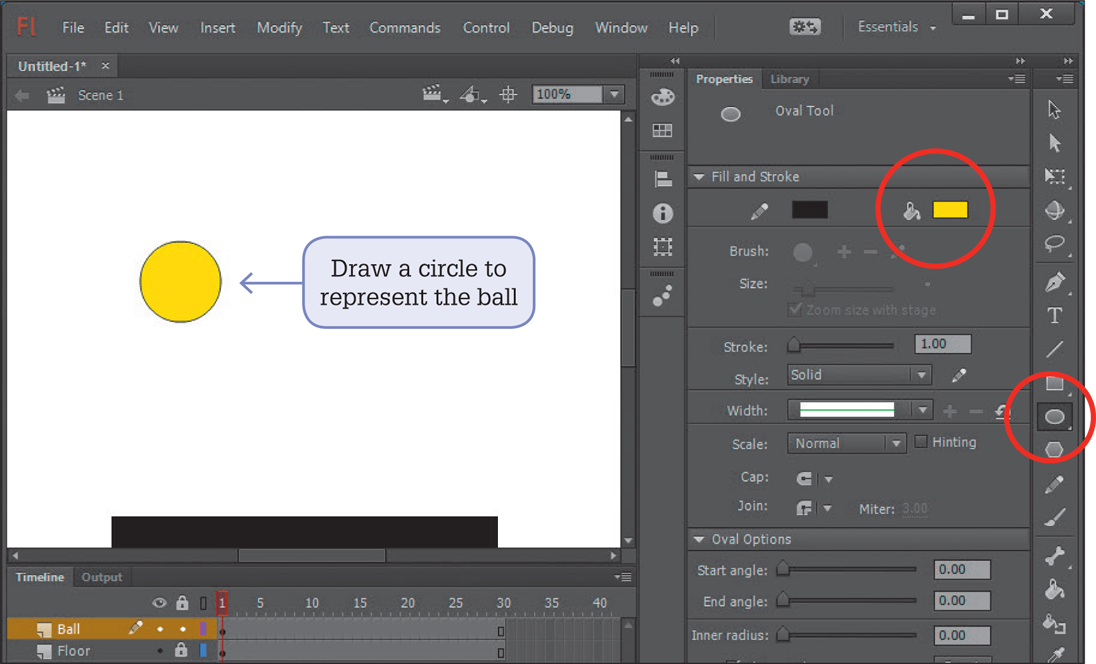Viewport: 1096px width, 664px height.
Task: Click the show/hide all layers eye
Action: point(159,602)
